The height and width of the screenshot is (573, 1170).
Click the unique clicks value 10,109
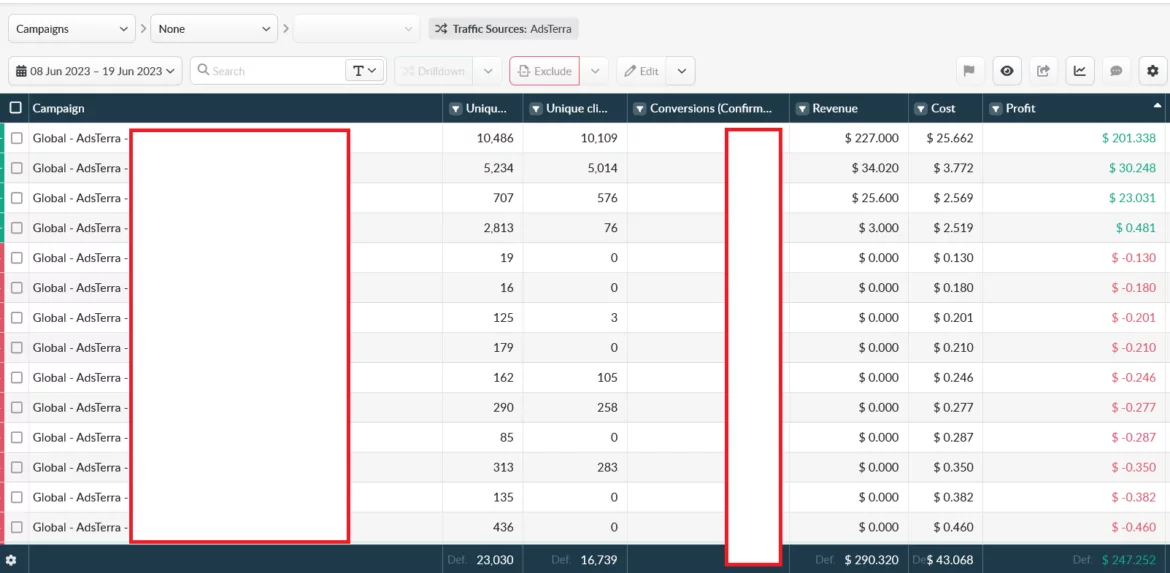(598, 138)
